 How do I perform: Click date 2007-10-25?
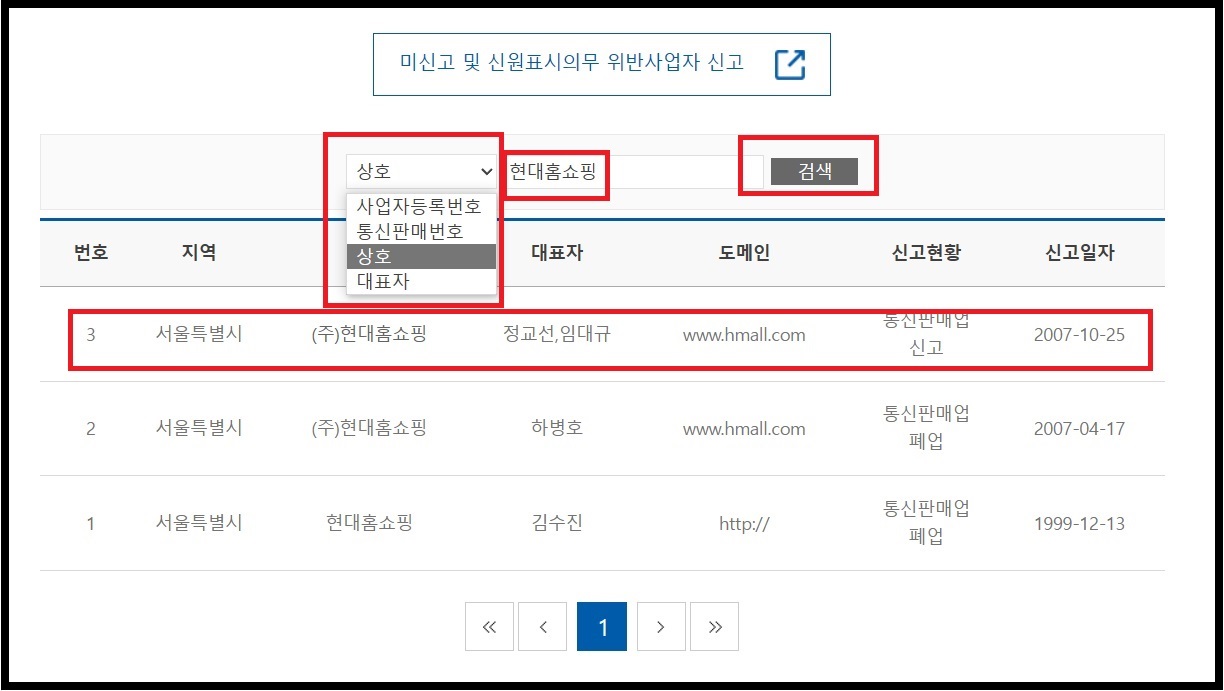[x=1079, y=335]
